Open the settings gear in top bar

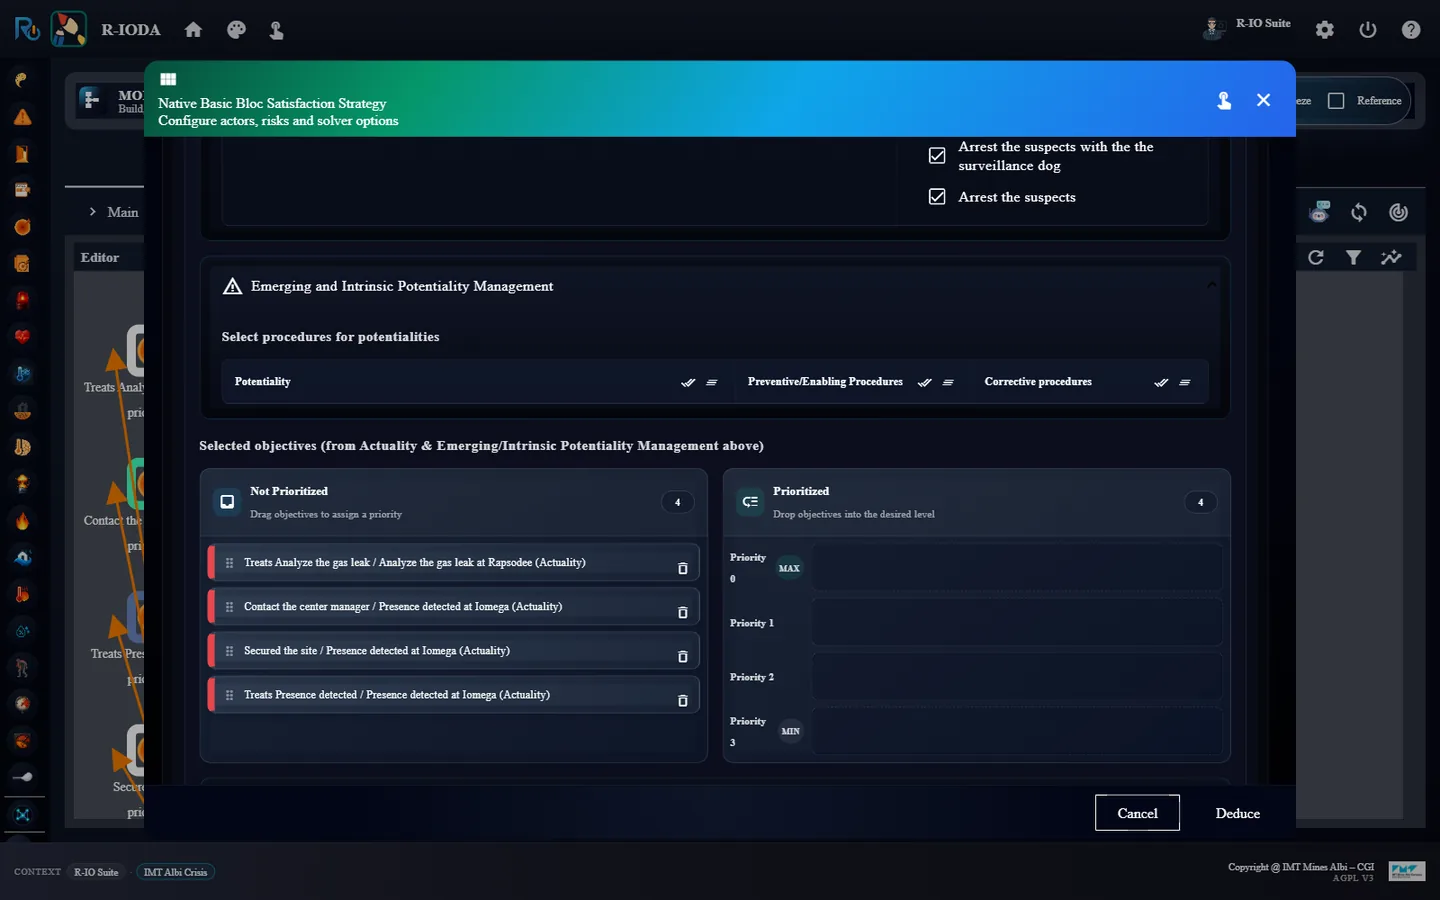[x=1325, y=30]
